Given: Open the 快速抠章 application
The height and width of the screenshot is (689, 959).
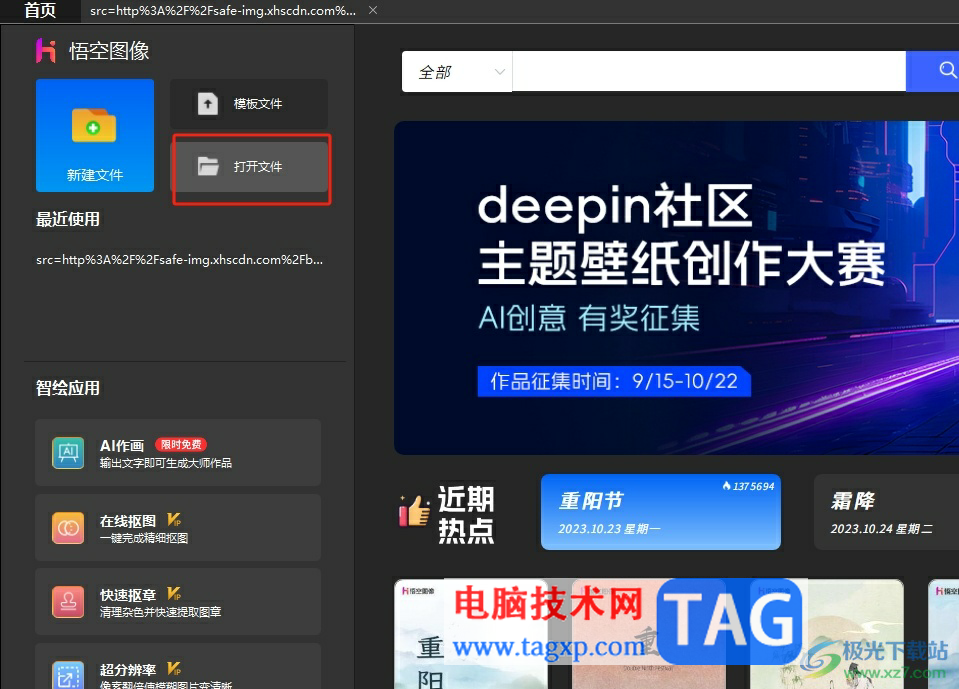Looking at the screenshot, I should tap(178, 602).
